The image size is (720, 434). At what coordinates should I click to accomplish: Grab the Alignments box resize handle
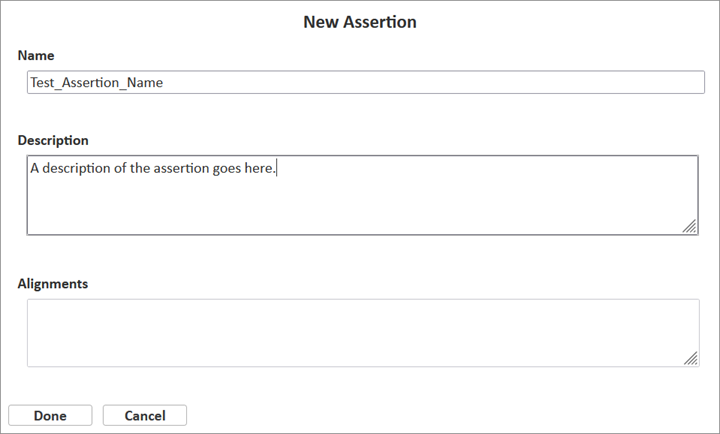point(690,358)
